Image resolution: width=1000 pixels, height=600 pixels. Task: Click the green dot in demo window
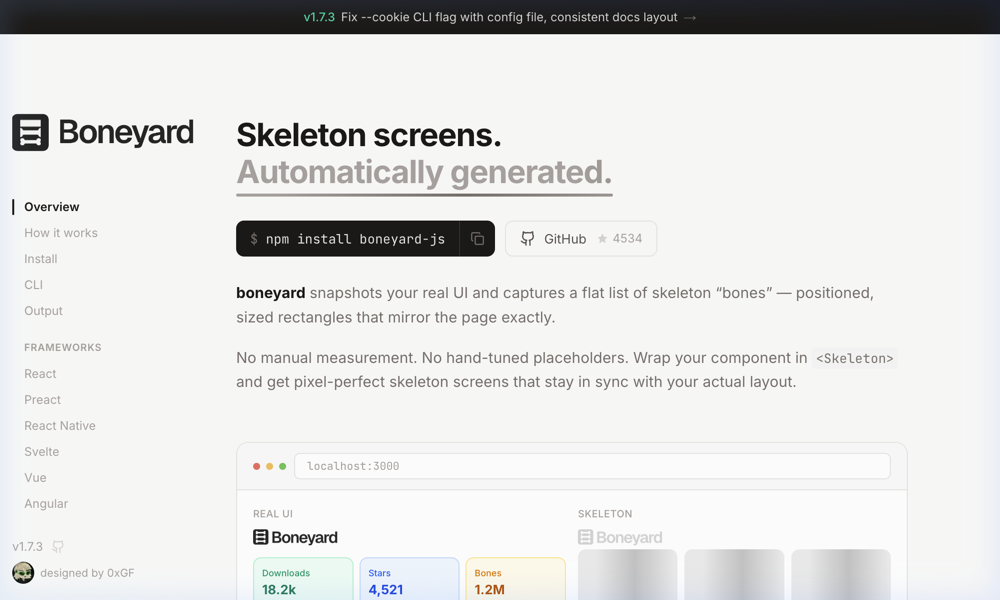coord(283,466)
